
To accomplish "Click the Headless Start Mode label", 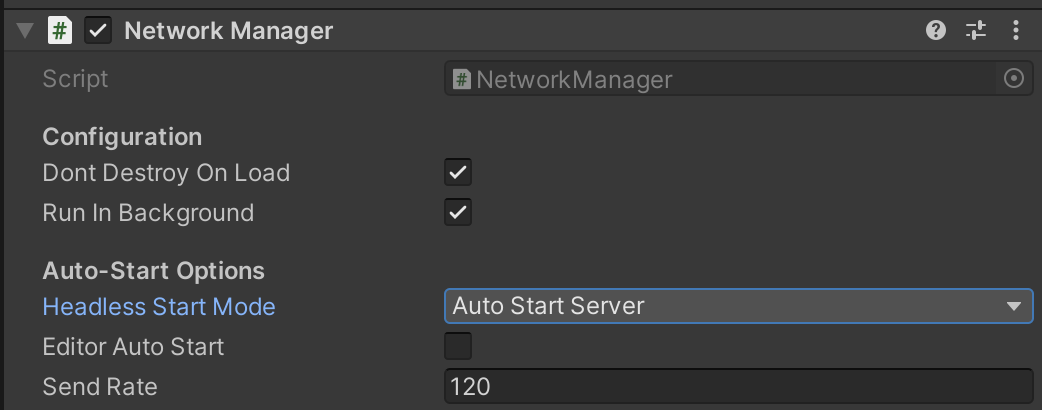I will pos(159,307).
